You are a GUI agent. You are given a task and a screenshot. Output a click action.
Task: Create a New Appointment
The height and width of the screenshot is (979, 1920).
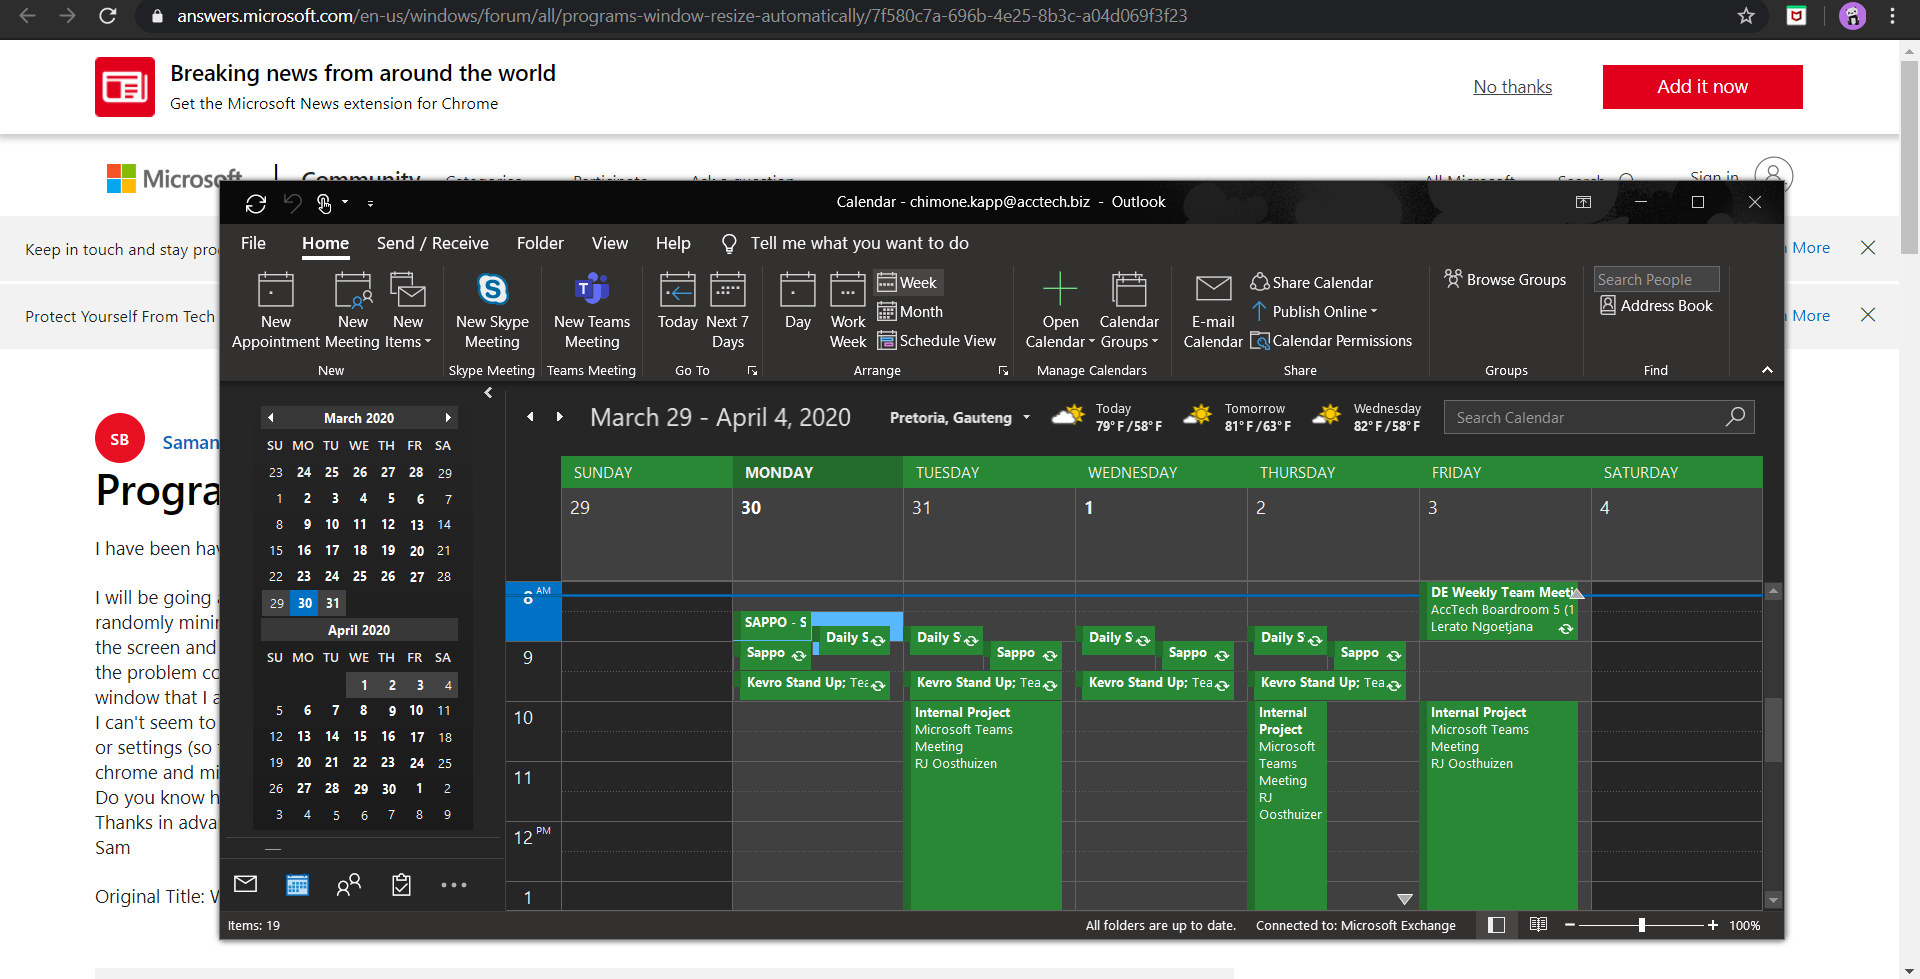point(276,311)
